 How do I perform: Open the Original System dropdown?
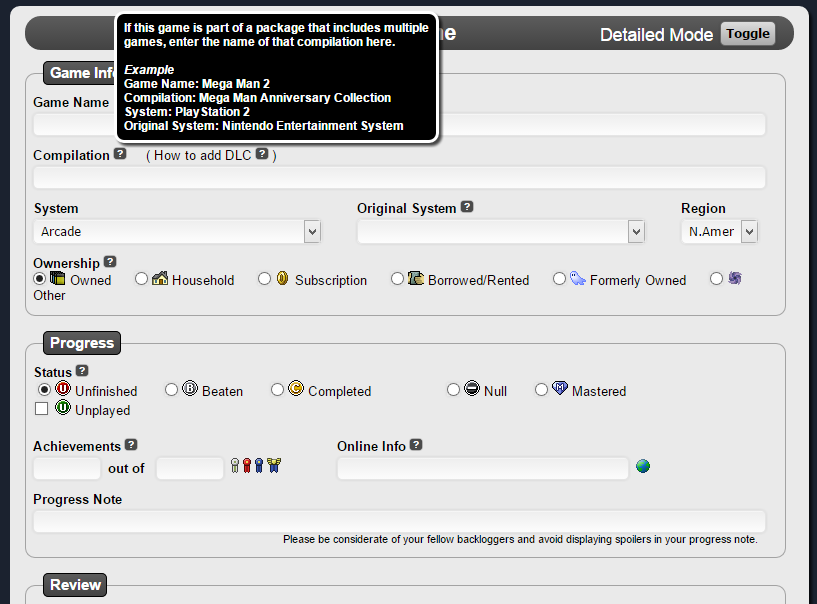pyautogui.click(x=501, y=231)
